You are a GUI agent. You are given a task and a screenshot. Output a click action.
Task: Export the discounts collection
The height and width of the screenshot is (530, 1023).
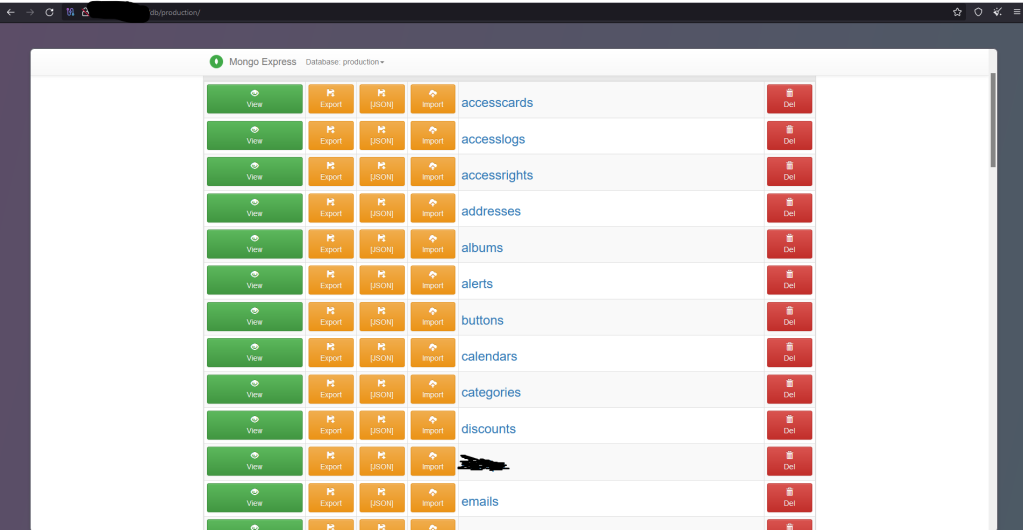(x=331, y=425)
